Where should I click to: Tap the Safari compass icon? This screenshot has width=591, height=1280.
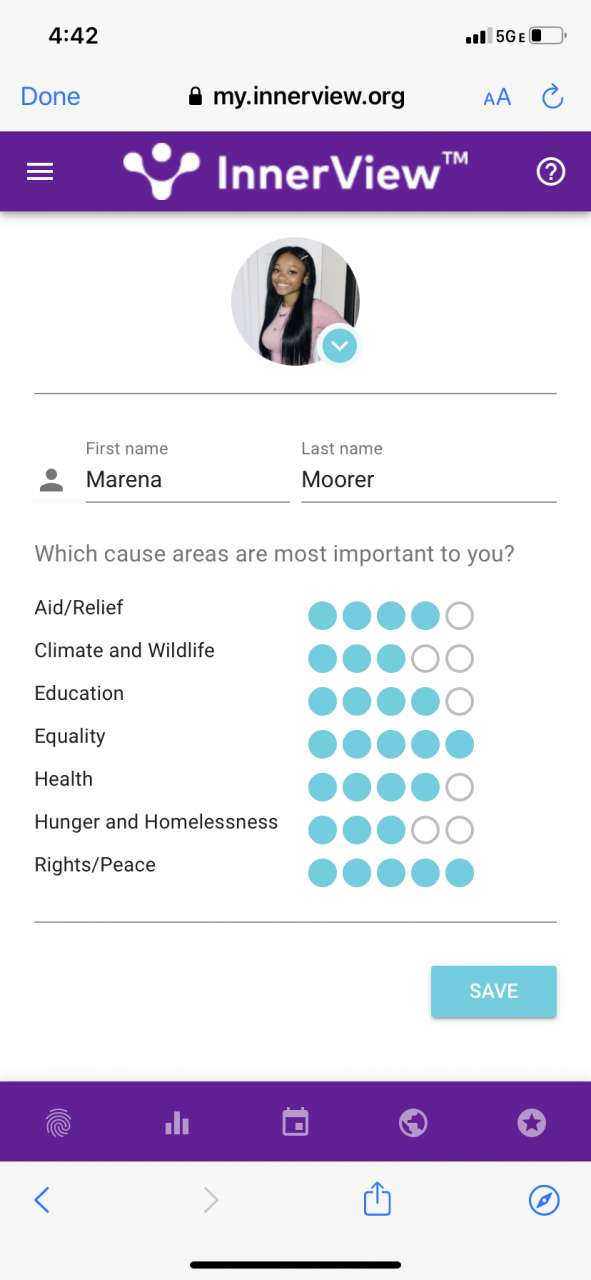point(544,1200)
